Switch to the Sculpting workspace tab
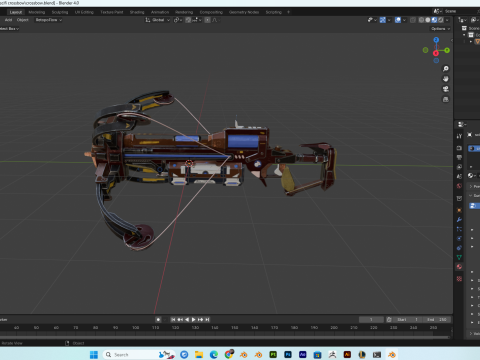 (x=60, y=12)
